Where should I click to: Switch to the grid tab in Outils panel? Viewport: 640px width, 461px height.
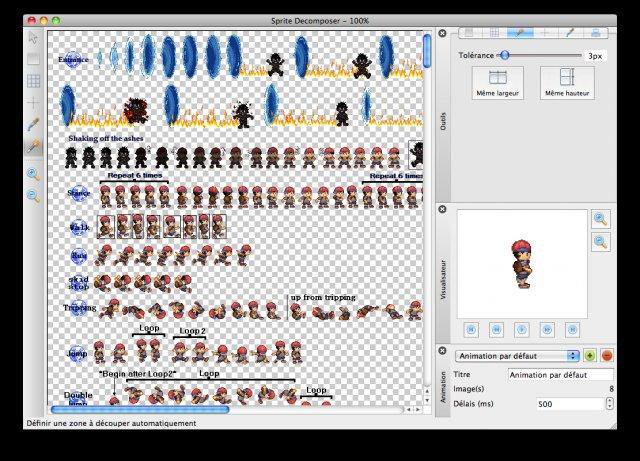[495, 33]
